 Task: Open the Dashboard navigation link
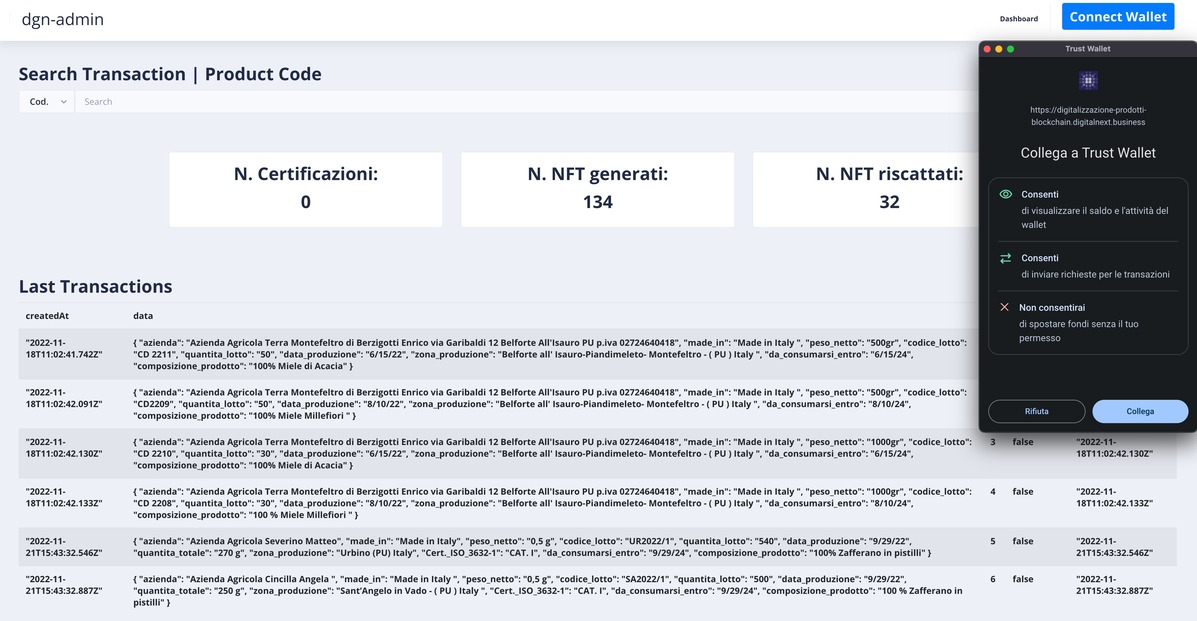(x=1018, y=18)
